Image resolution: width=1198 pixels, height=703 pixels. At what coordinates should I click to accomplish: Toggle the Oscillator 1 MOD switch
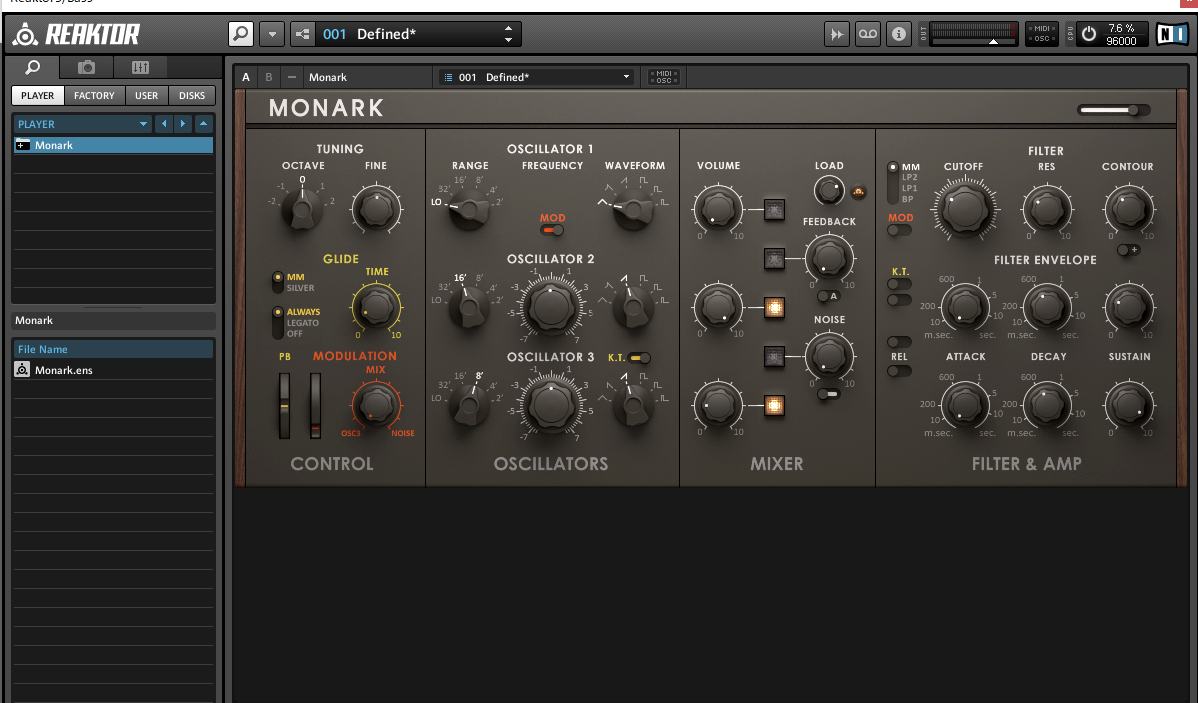point(552,230)
